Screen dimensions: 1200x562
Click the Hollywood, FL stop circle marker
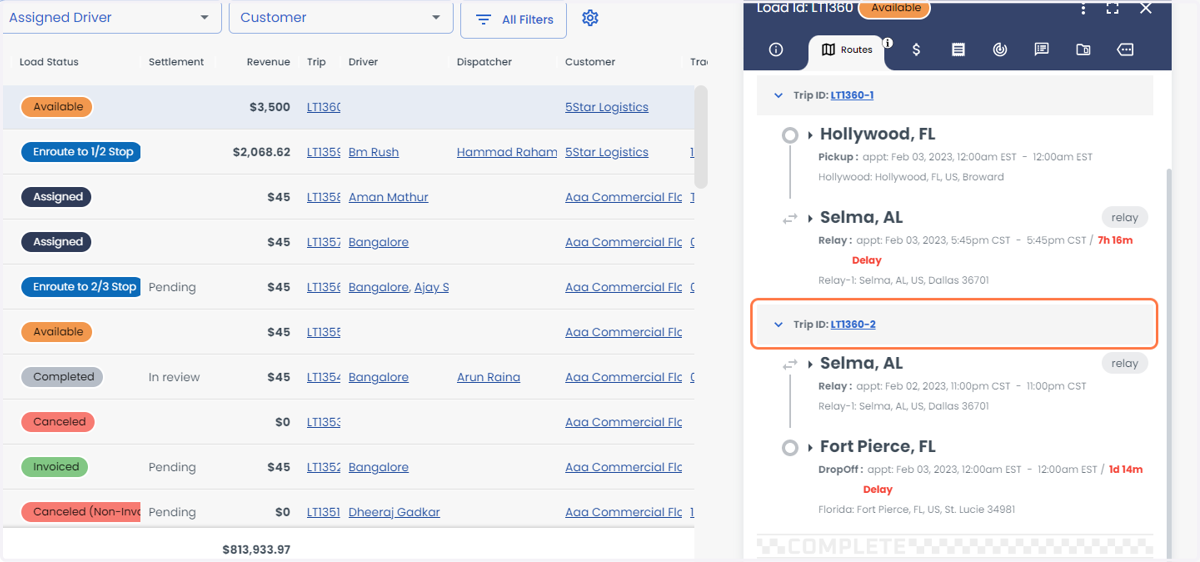pos(790,134)
